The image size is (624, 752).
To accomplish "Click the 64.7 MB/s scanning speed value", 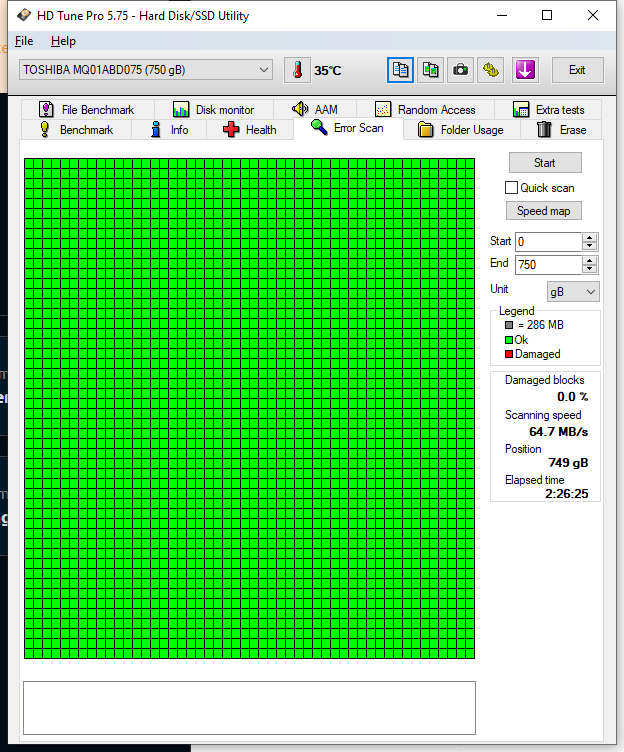I will [558, 432].
